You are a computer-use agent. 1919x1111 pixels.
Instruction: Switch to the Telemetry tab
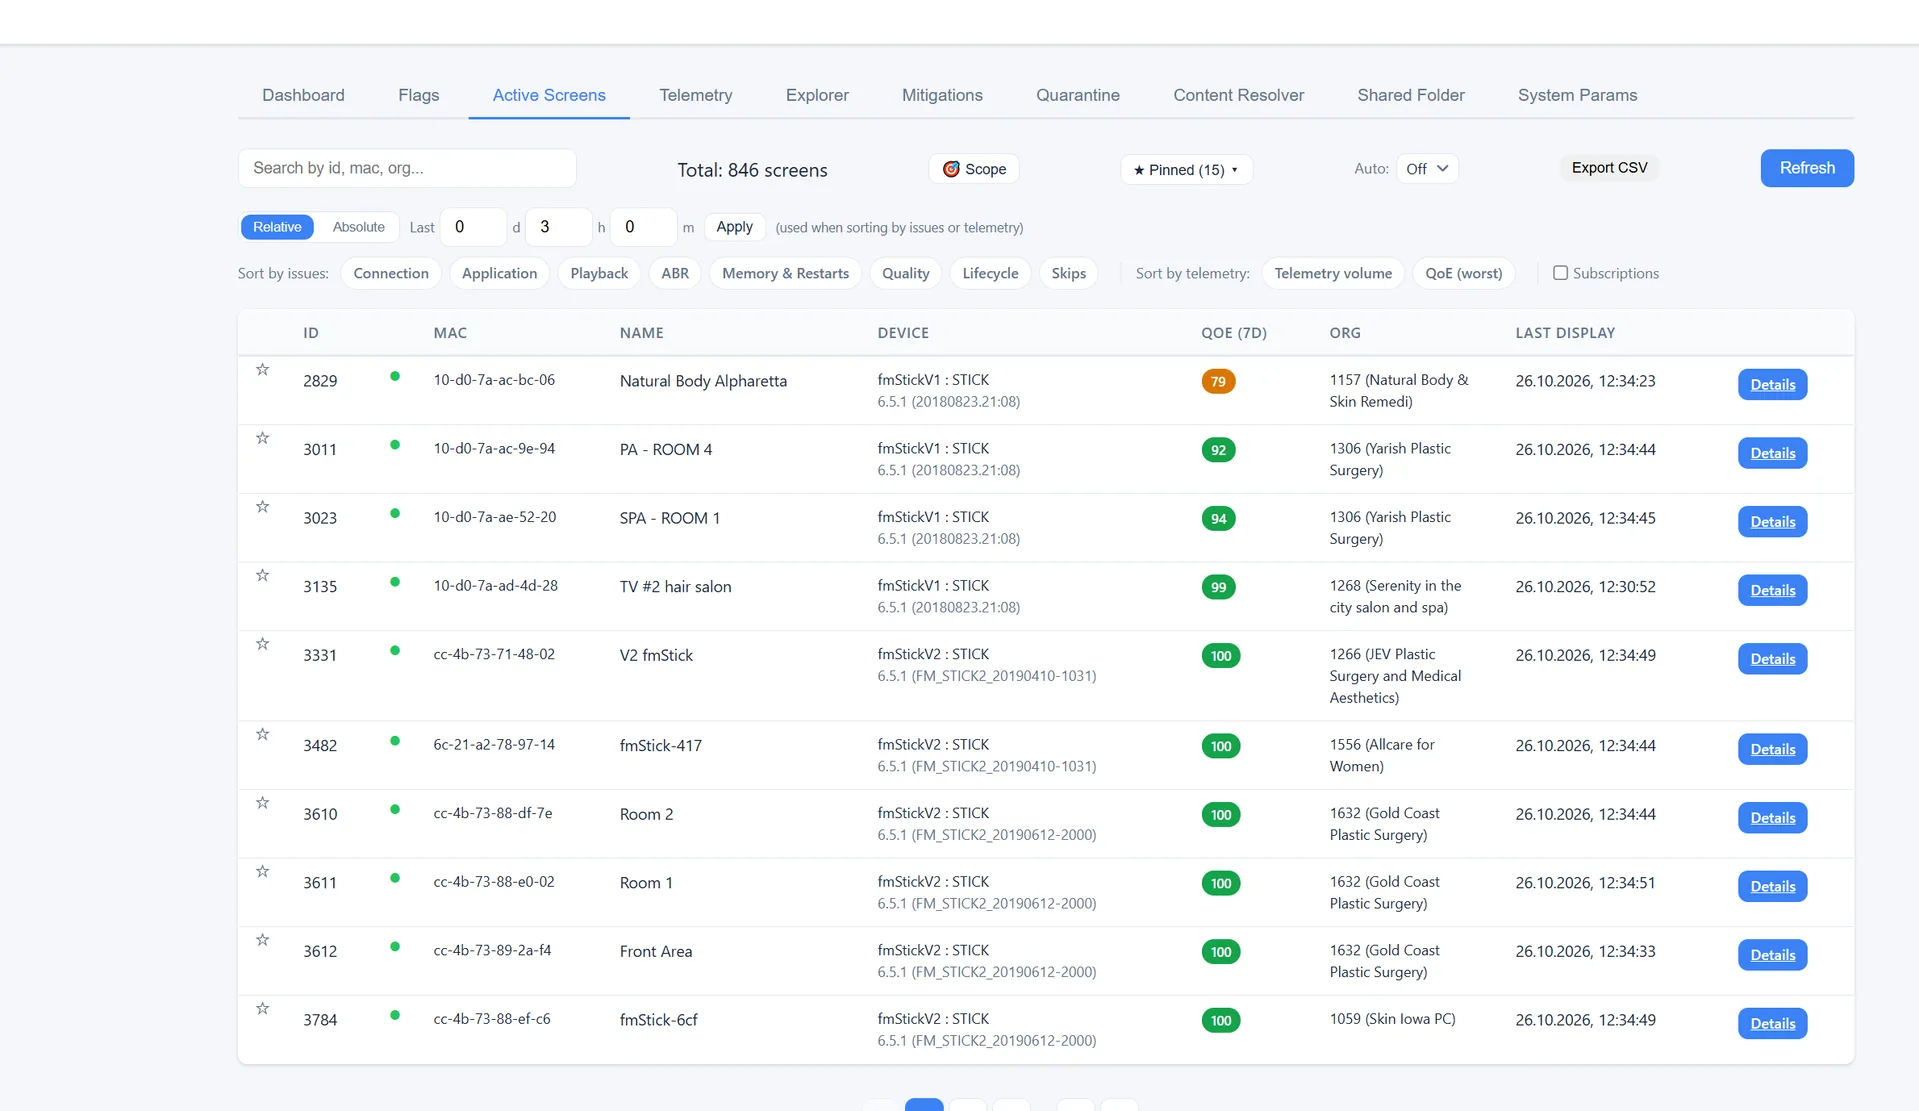695,95
